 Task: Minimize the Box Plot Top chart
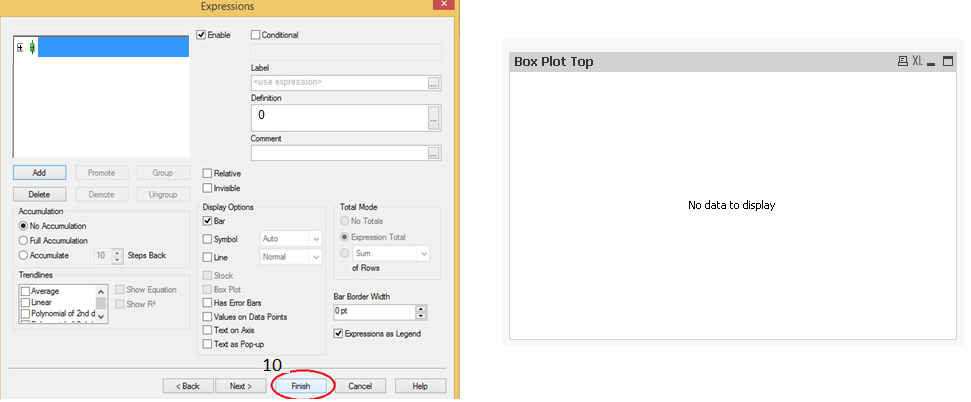(932, 62)
